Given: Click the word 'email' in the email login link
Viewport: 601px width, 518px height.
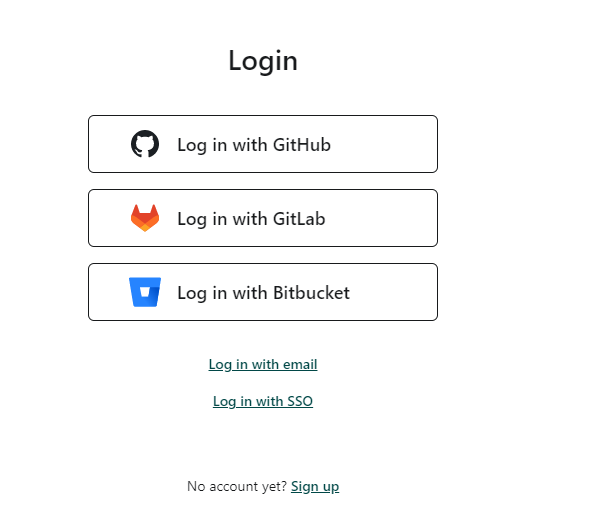Looking at the screenshot, I should pos(300,364).
